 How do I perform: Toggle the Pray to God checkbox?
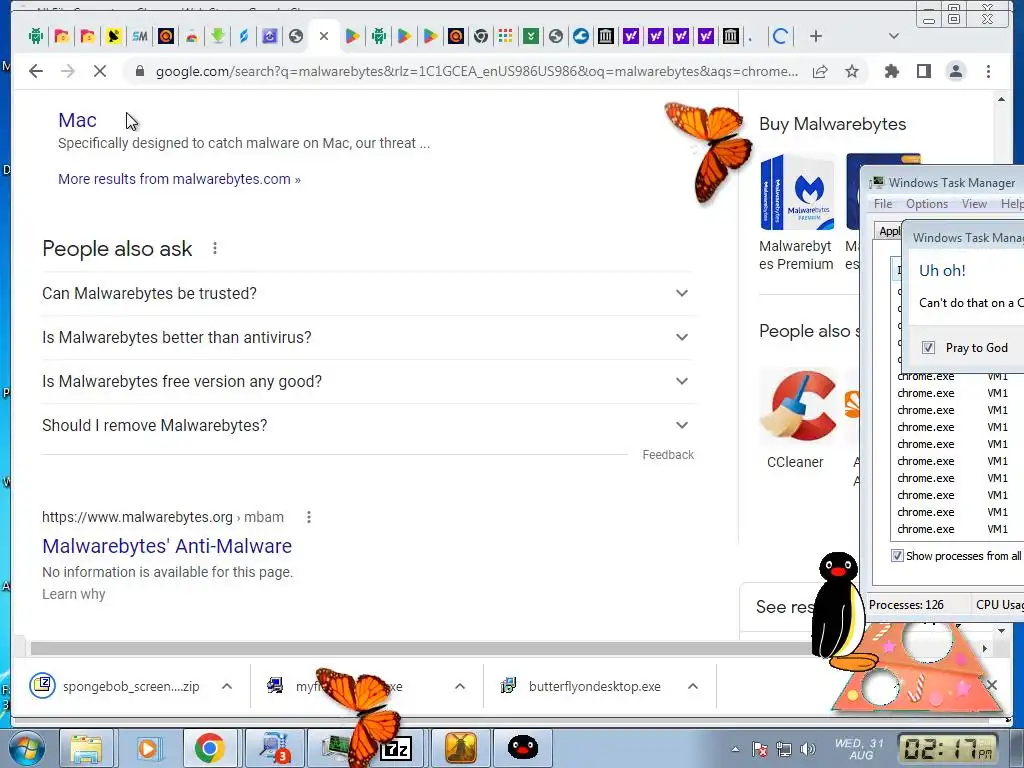point(928,347)
